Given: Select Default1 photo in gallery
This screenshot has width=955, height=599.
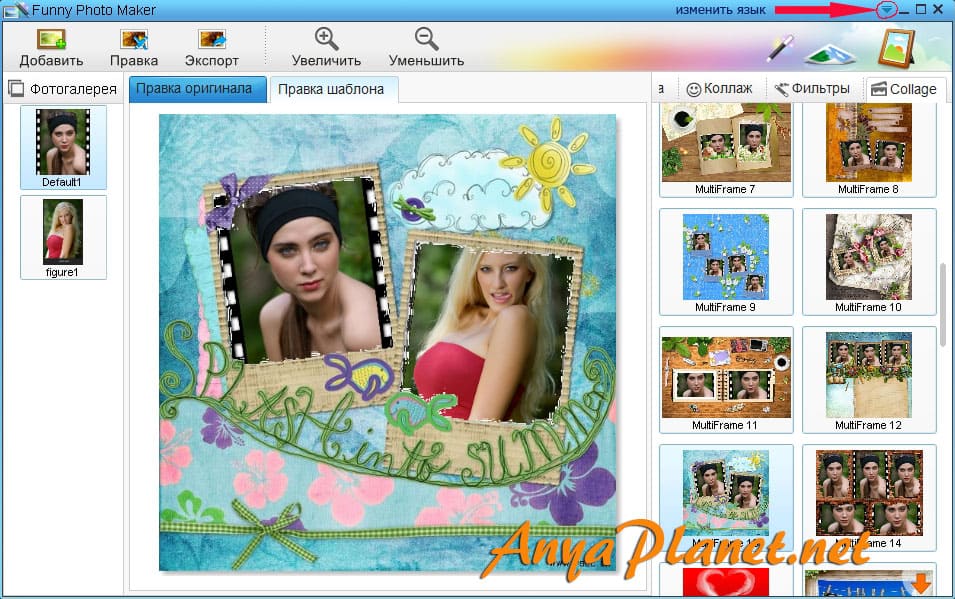Looking at the screenshot, I should (x=63, y=147).
